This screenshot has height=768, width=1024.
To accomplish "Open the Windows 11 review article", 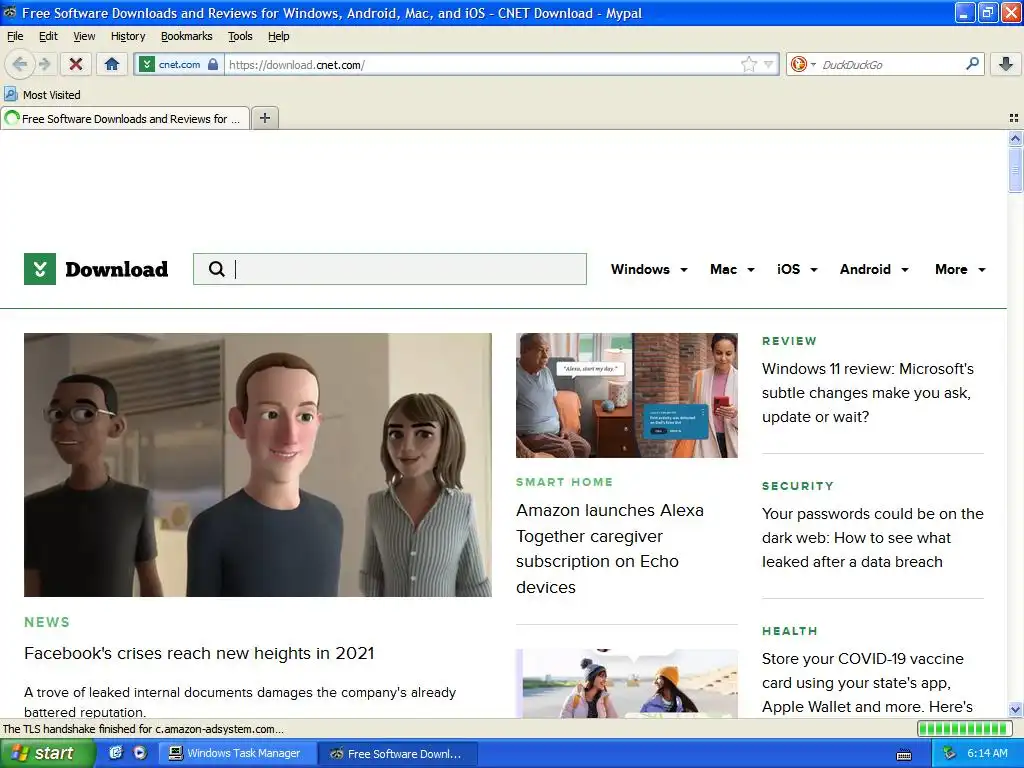I will (868, 392).
